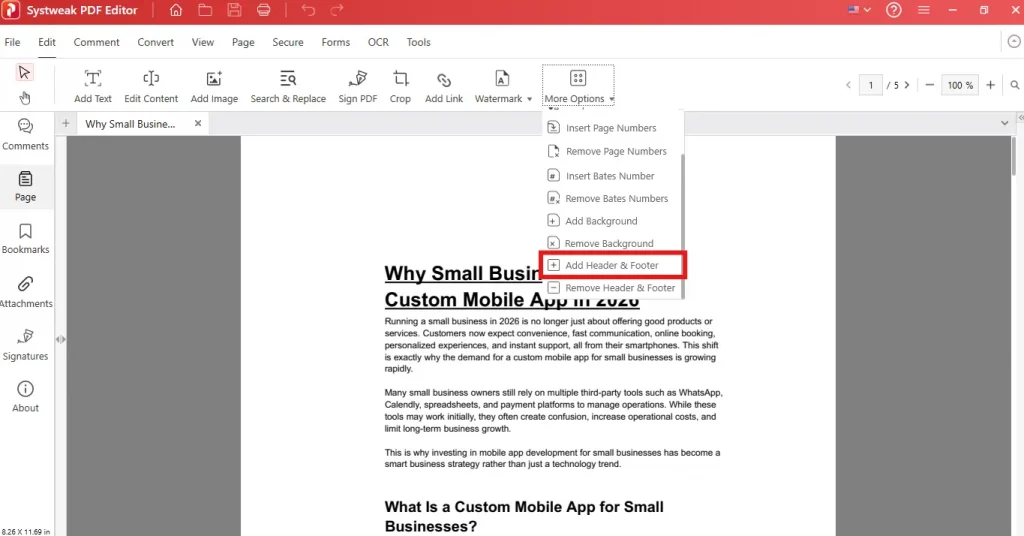This screenshot has width=1024, height=536.
Task: Collapse the More Options dropdown
Action: (x=579, y=86)
